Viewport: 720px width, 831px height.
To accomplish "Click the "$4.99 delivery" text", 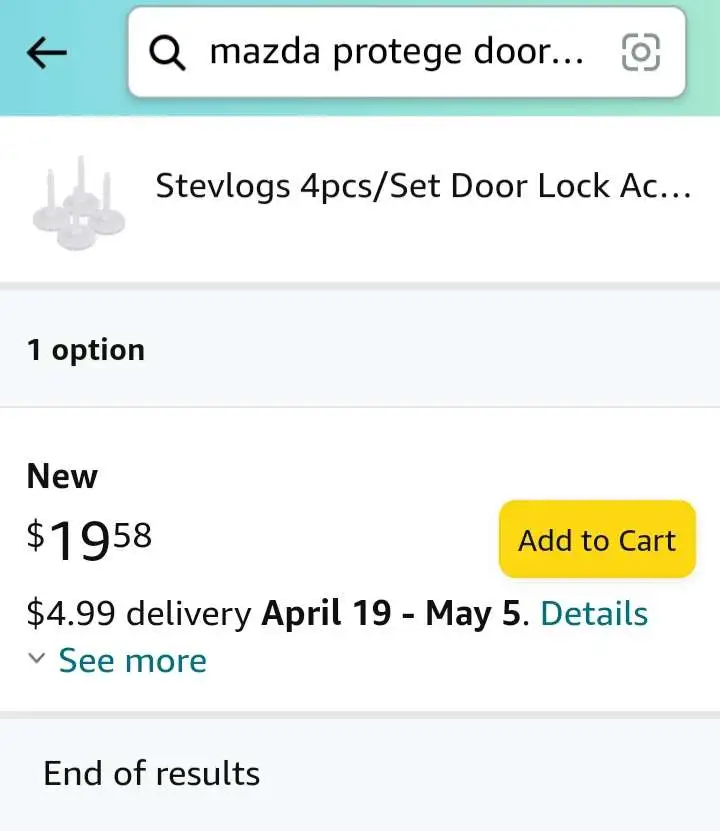I will (139, 613).
